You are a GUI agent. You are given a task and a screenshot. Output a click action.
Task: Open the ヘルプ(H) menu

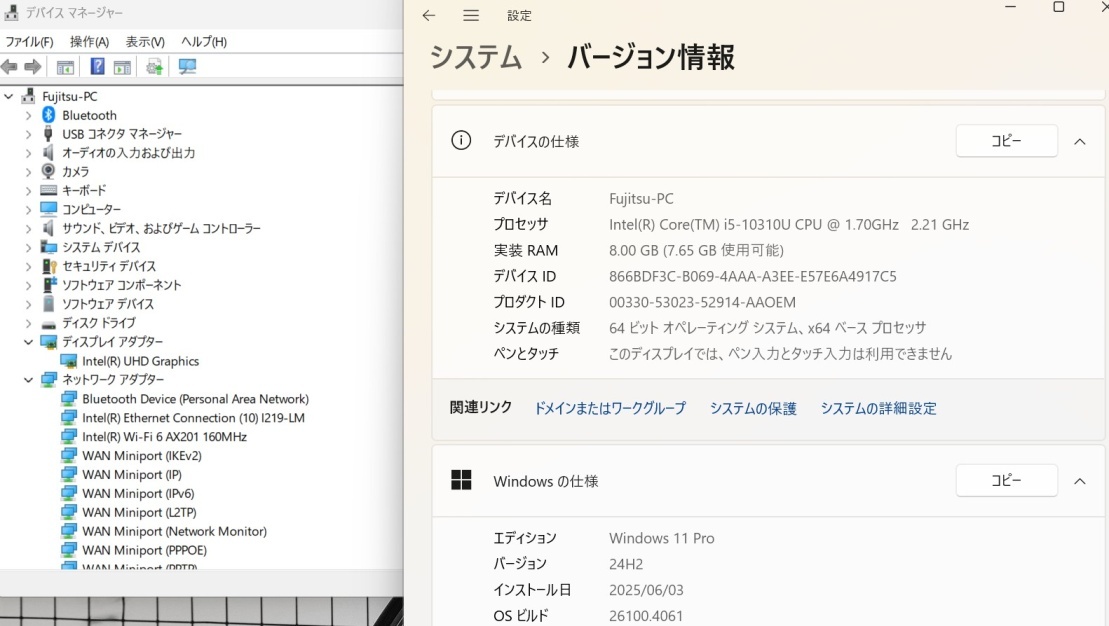click(x=204, y=42)
